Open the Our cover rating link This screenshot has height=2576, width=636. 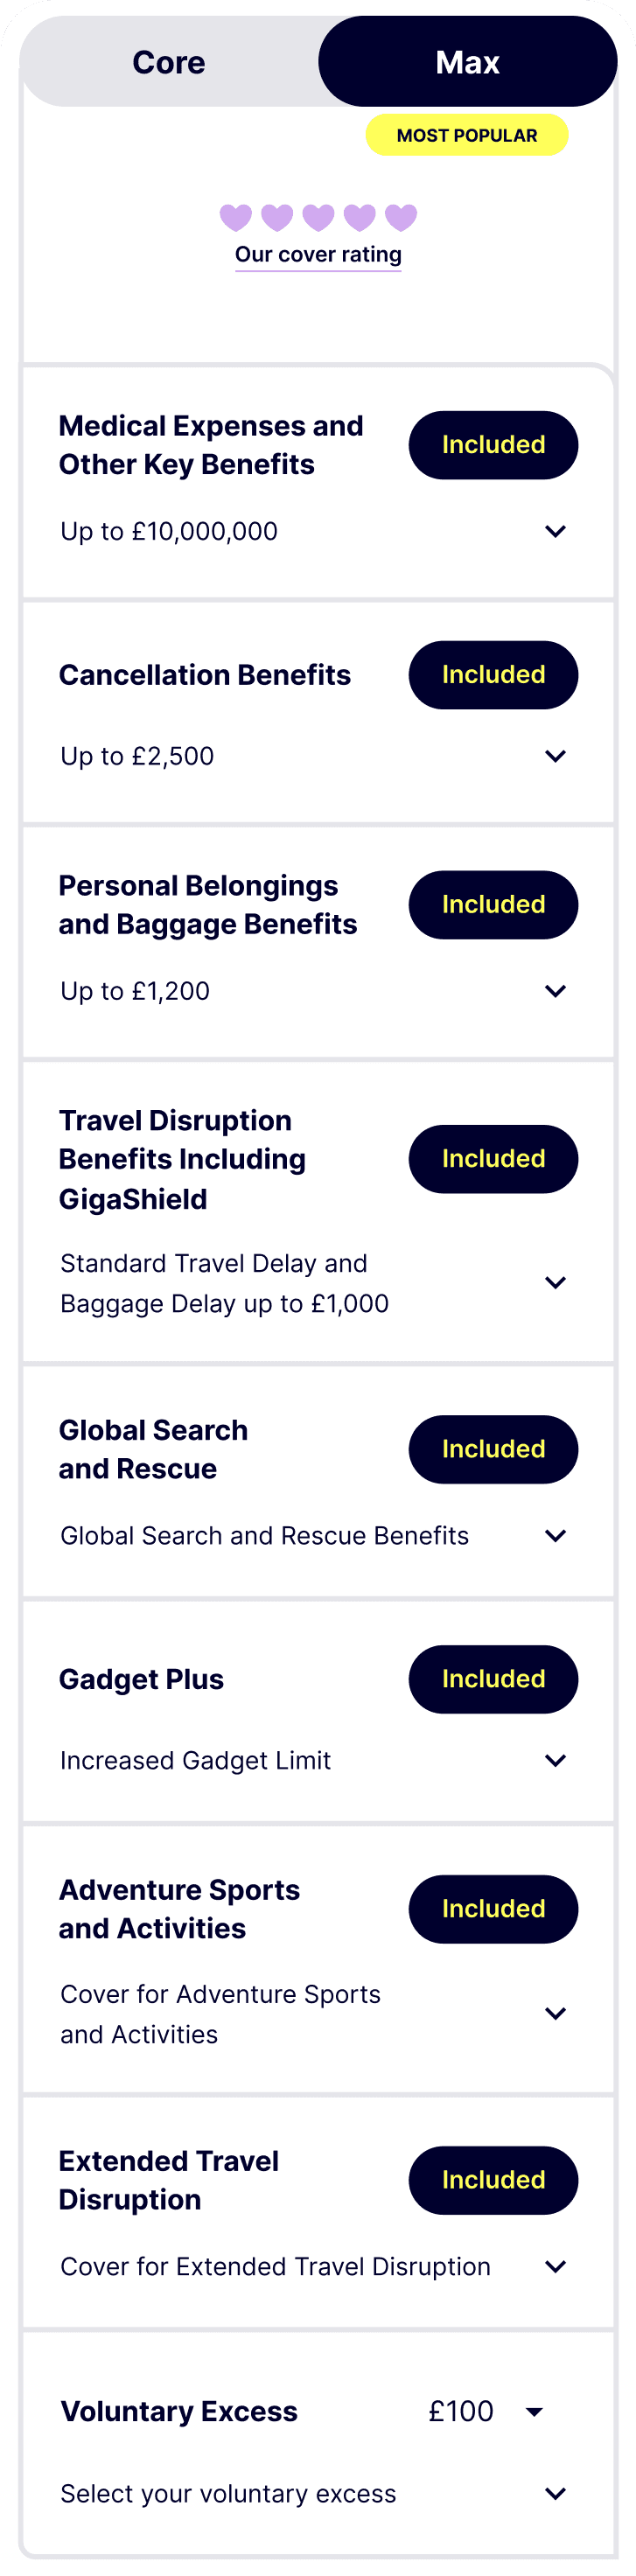pyautogui.click(x=317, y=254)
